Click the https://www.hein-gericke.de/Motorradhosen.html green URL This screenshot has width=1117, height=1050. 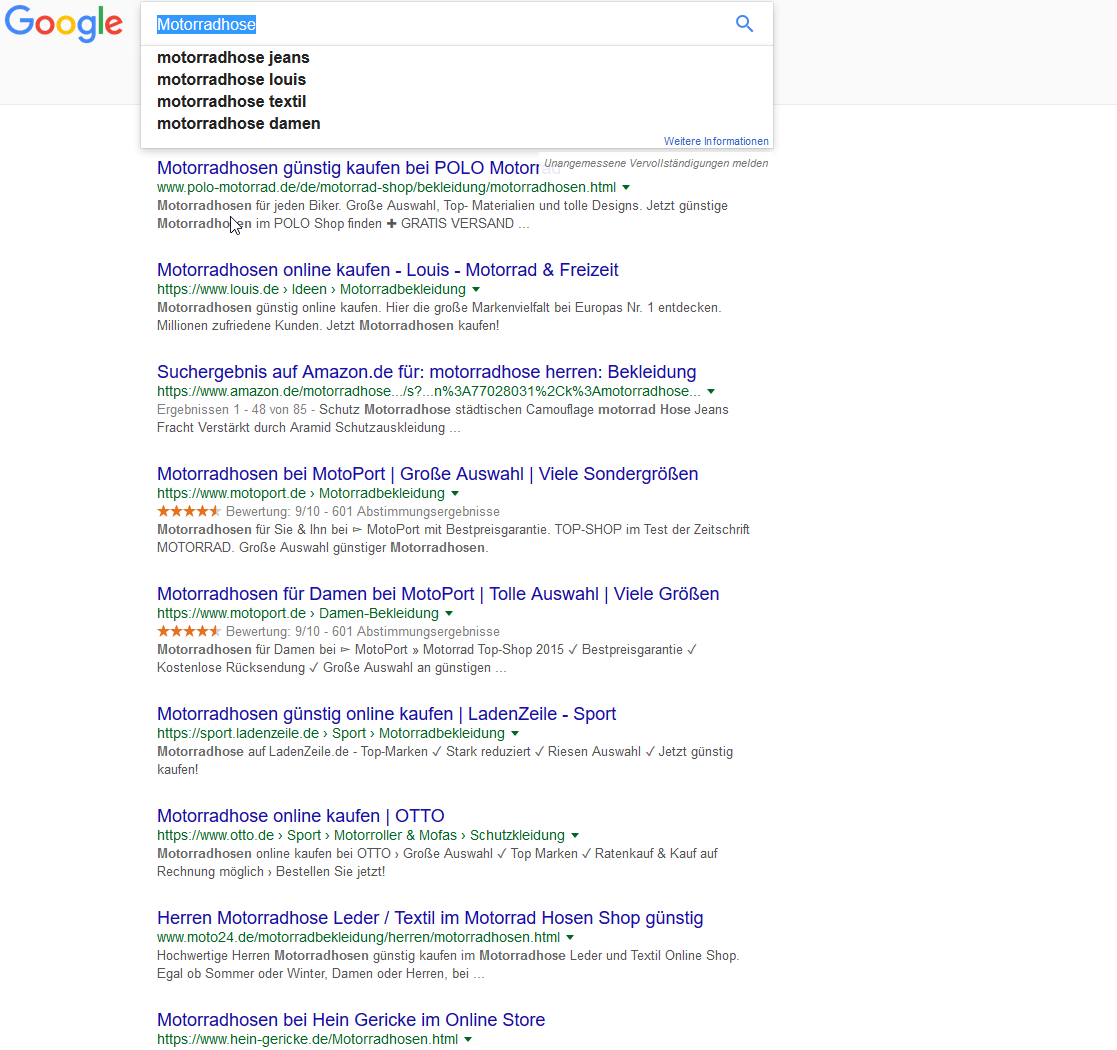pos(307,1039)
